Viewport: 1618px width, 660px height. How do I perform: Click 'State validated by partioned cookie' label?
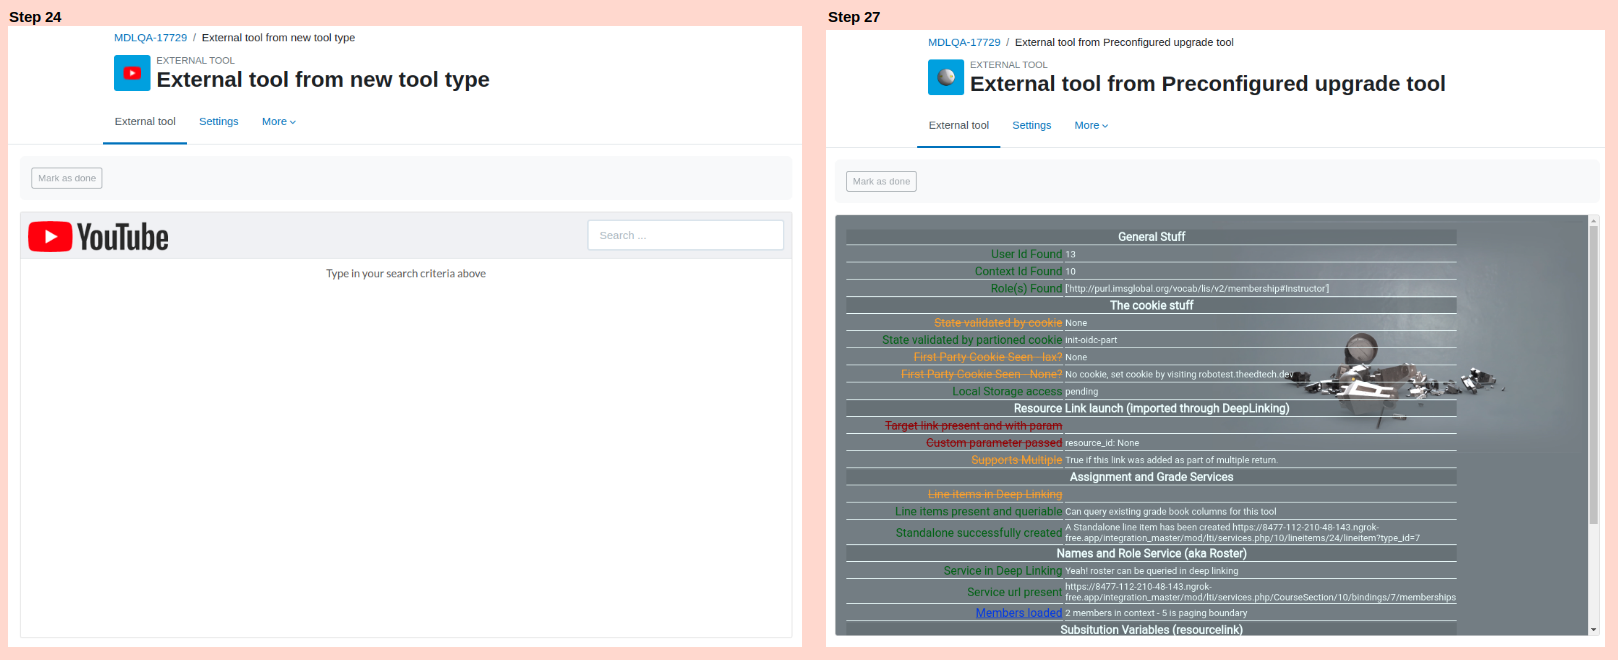click(972, 340)
